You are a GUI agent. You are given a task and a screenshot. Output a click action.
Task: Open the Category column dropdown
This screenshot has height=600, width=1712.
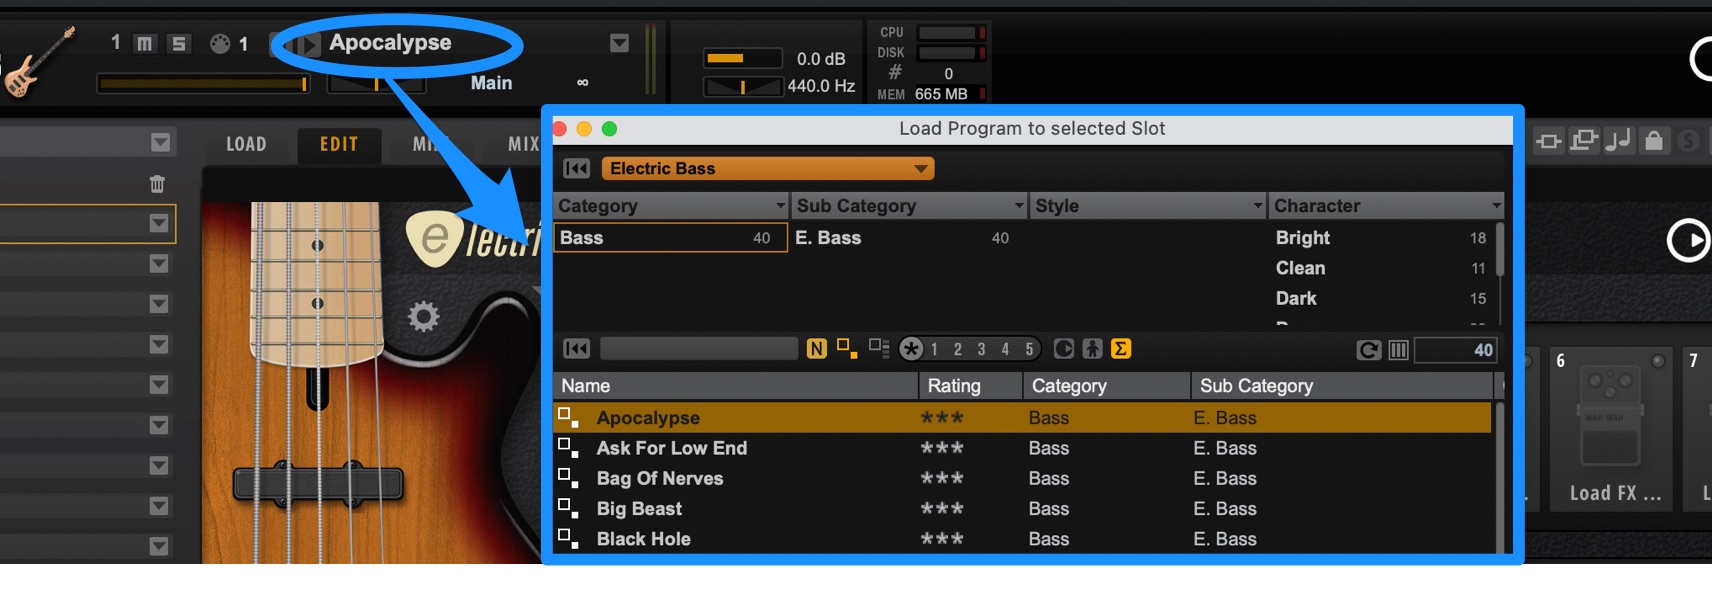[x=781, y=206]
